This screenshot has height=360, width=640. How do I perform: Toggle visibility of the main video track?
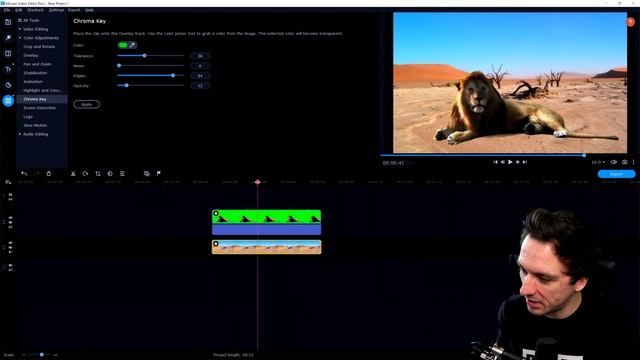pos(10,243)
